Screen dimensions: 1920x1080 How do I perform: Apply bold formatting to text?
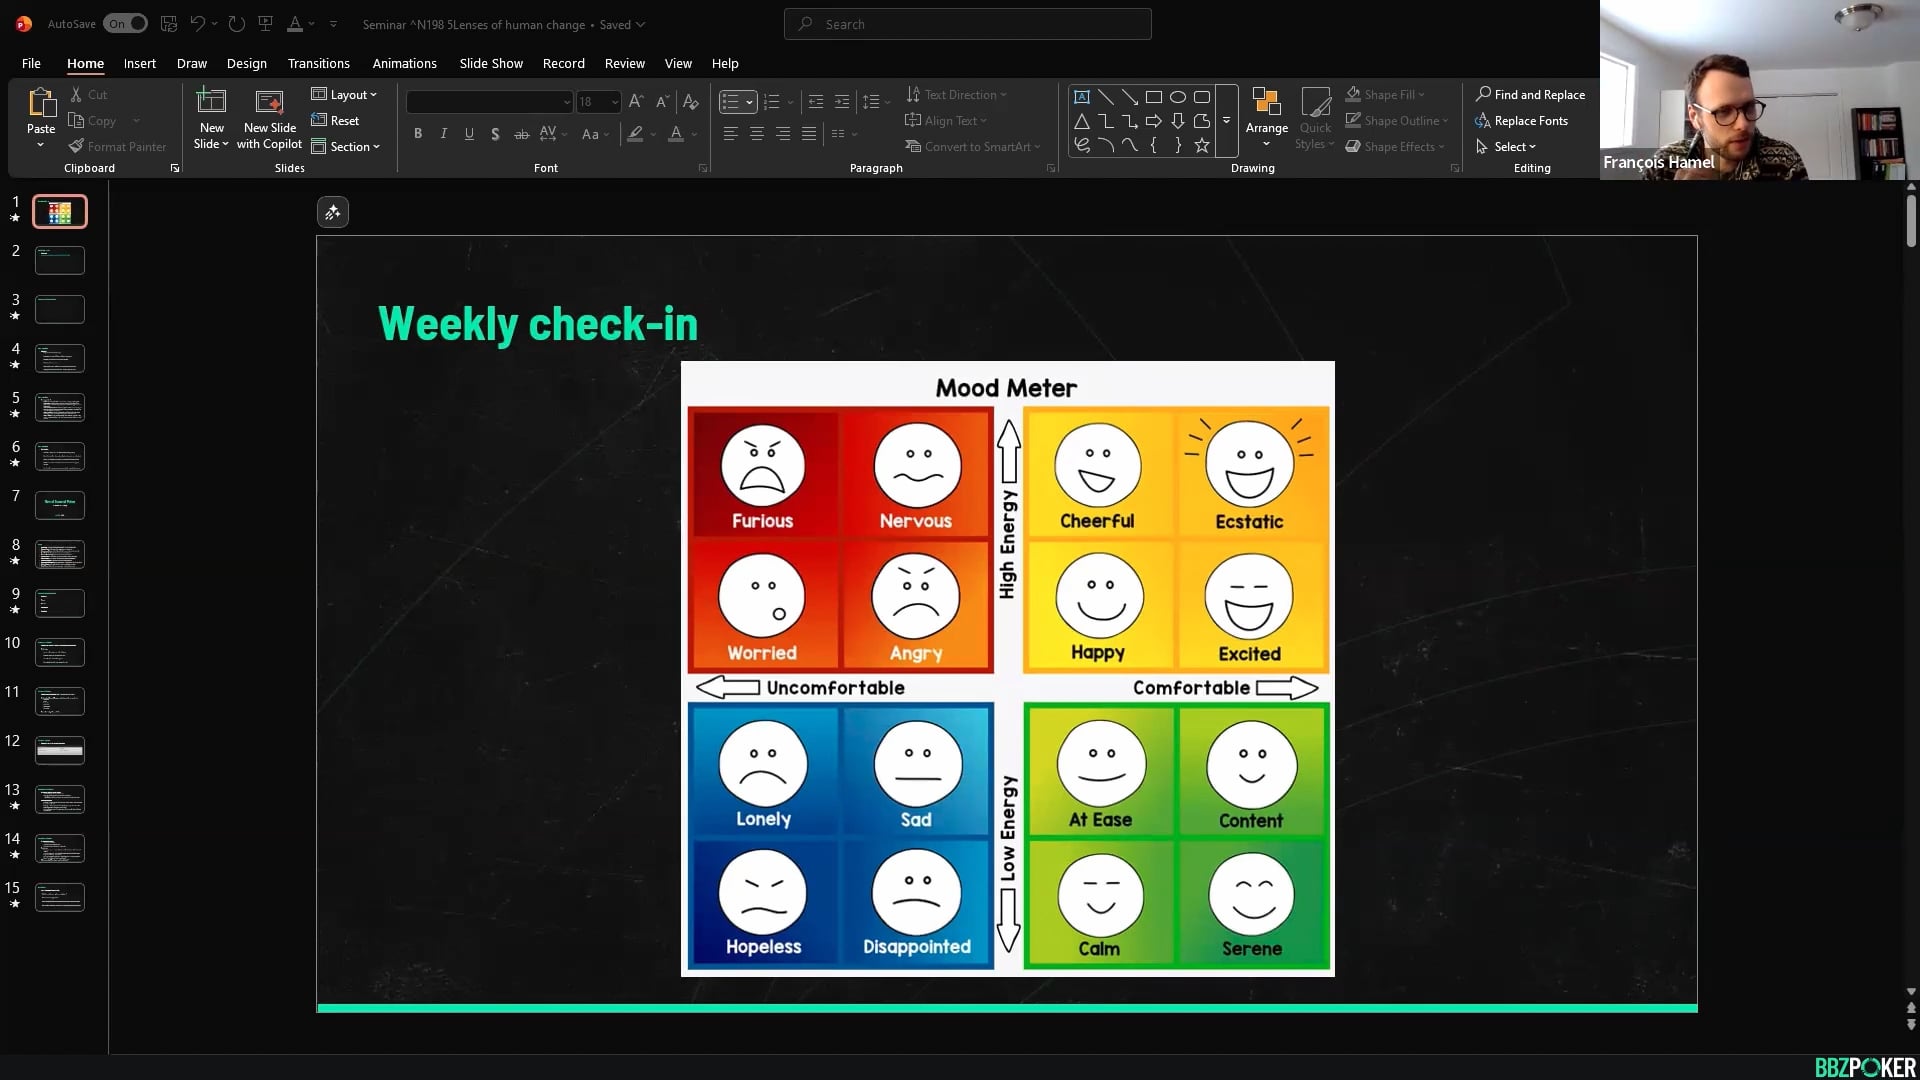(418, 133)
